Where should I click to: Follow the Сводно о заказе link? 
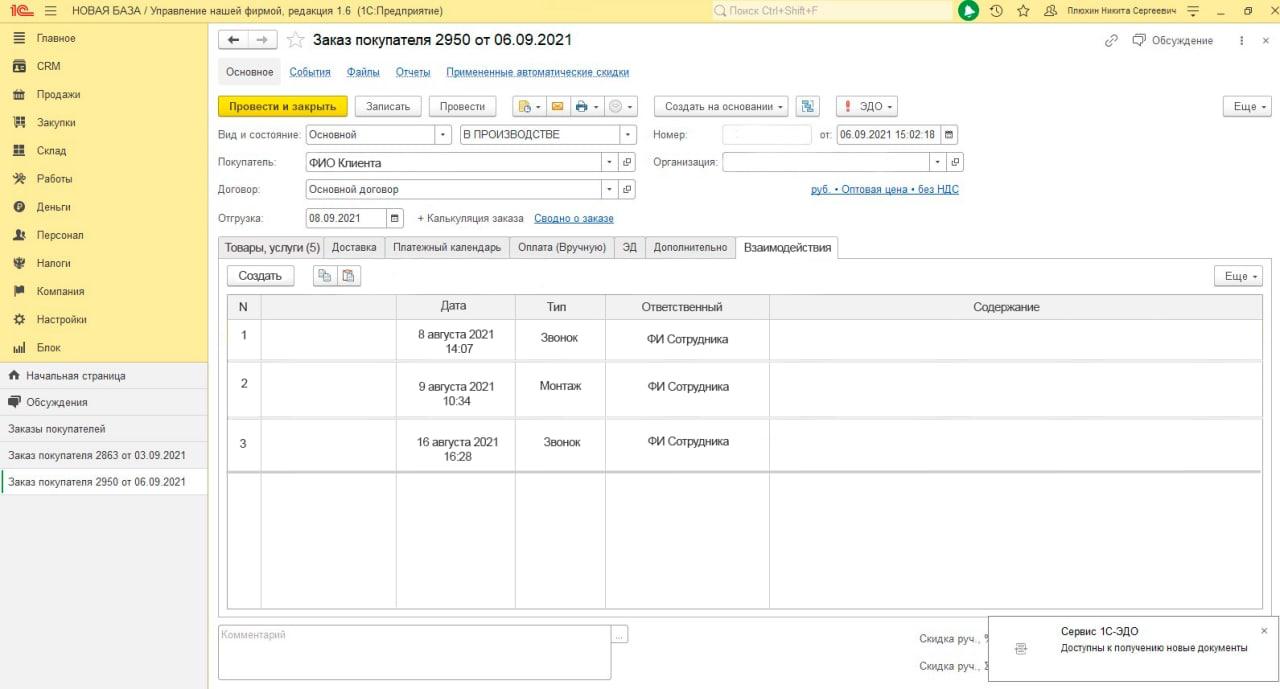tap(573, 218)
